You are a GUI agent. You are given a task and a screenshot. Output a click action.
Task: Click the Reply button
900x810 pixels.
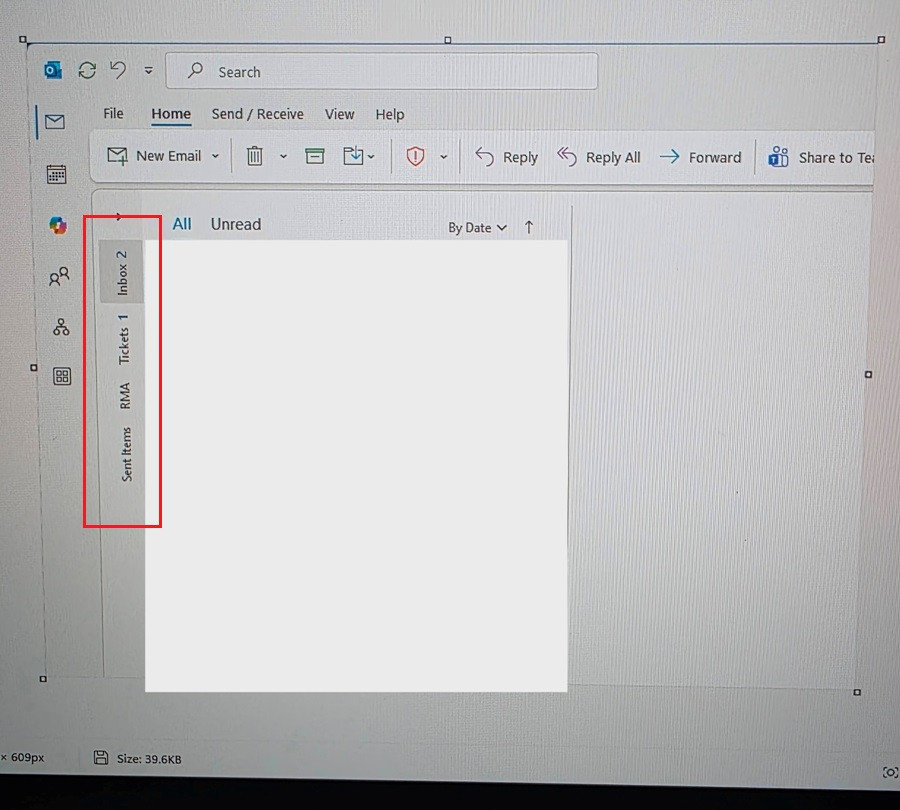point(506,157)
